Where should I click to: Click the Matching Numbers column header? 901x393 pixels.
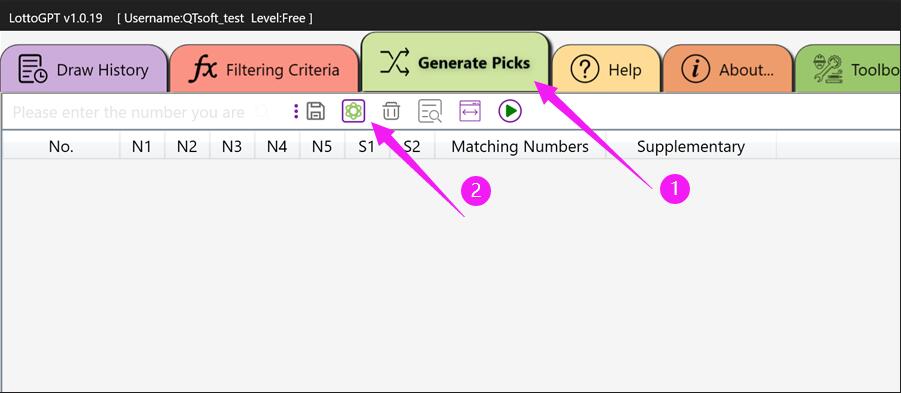point(520,147)
